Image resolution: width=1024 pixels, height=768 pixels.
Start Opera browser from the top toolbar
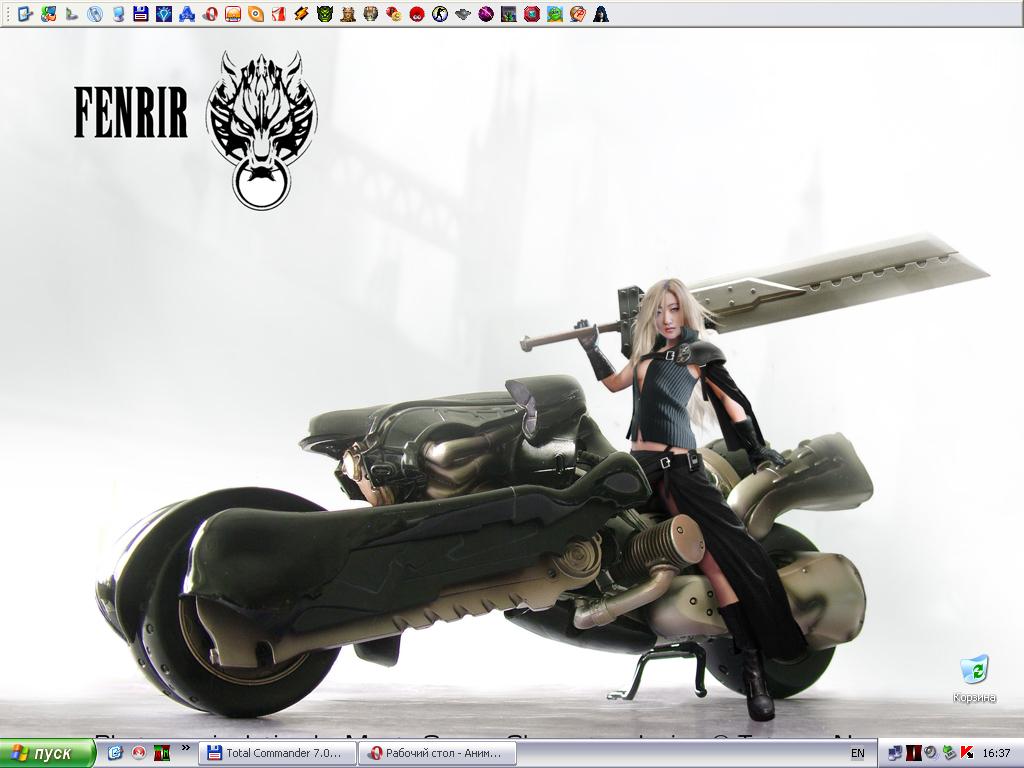click(x=210, y=13)
